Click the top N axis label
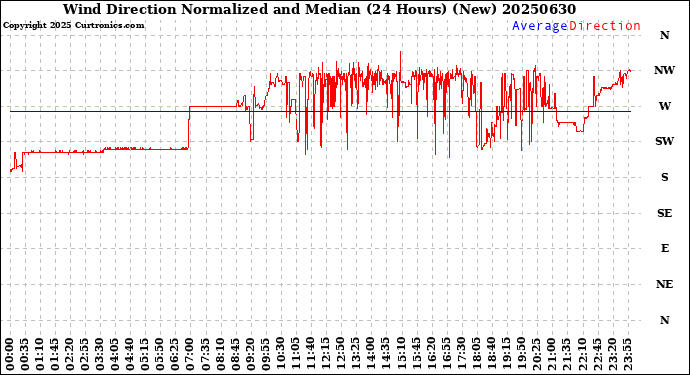Screen dimensions: 690x375 click(x=664, y=35)
